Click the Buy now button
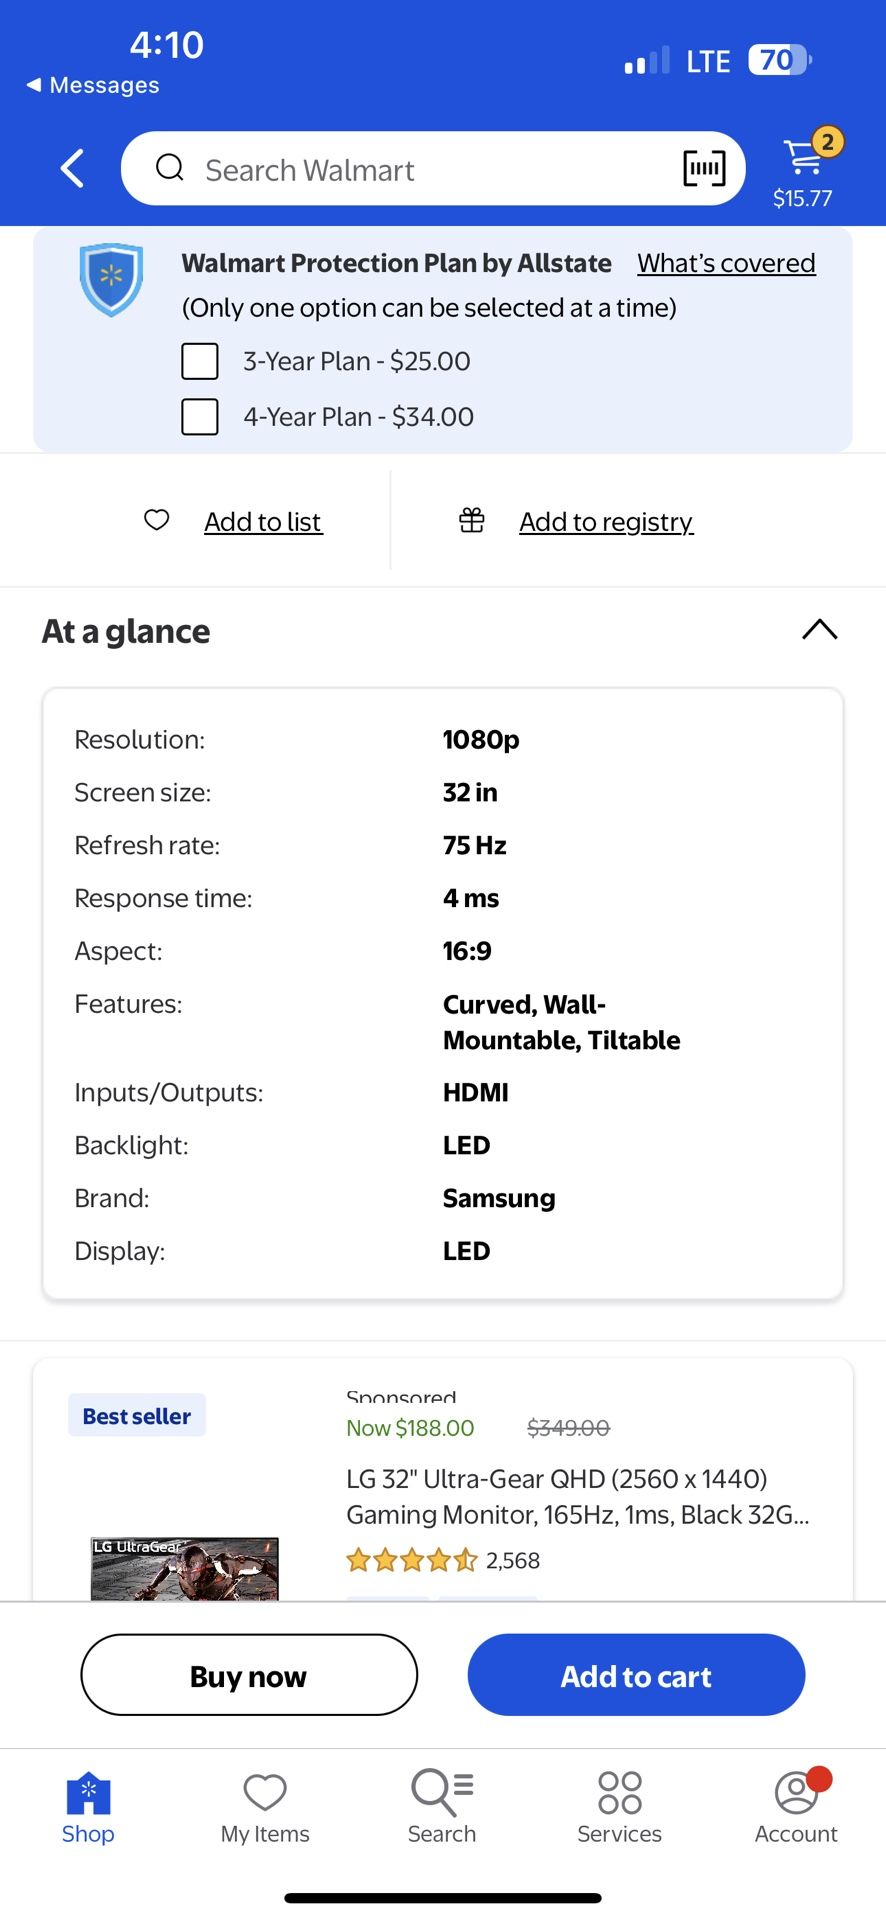Viewport: 886px width, 1920px height. 249,1675
